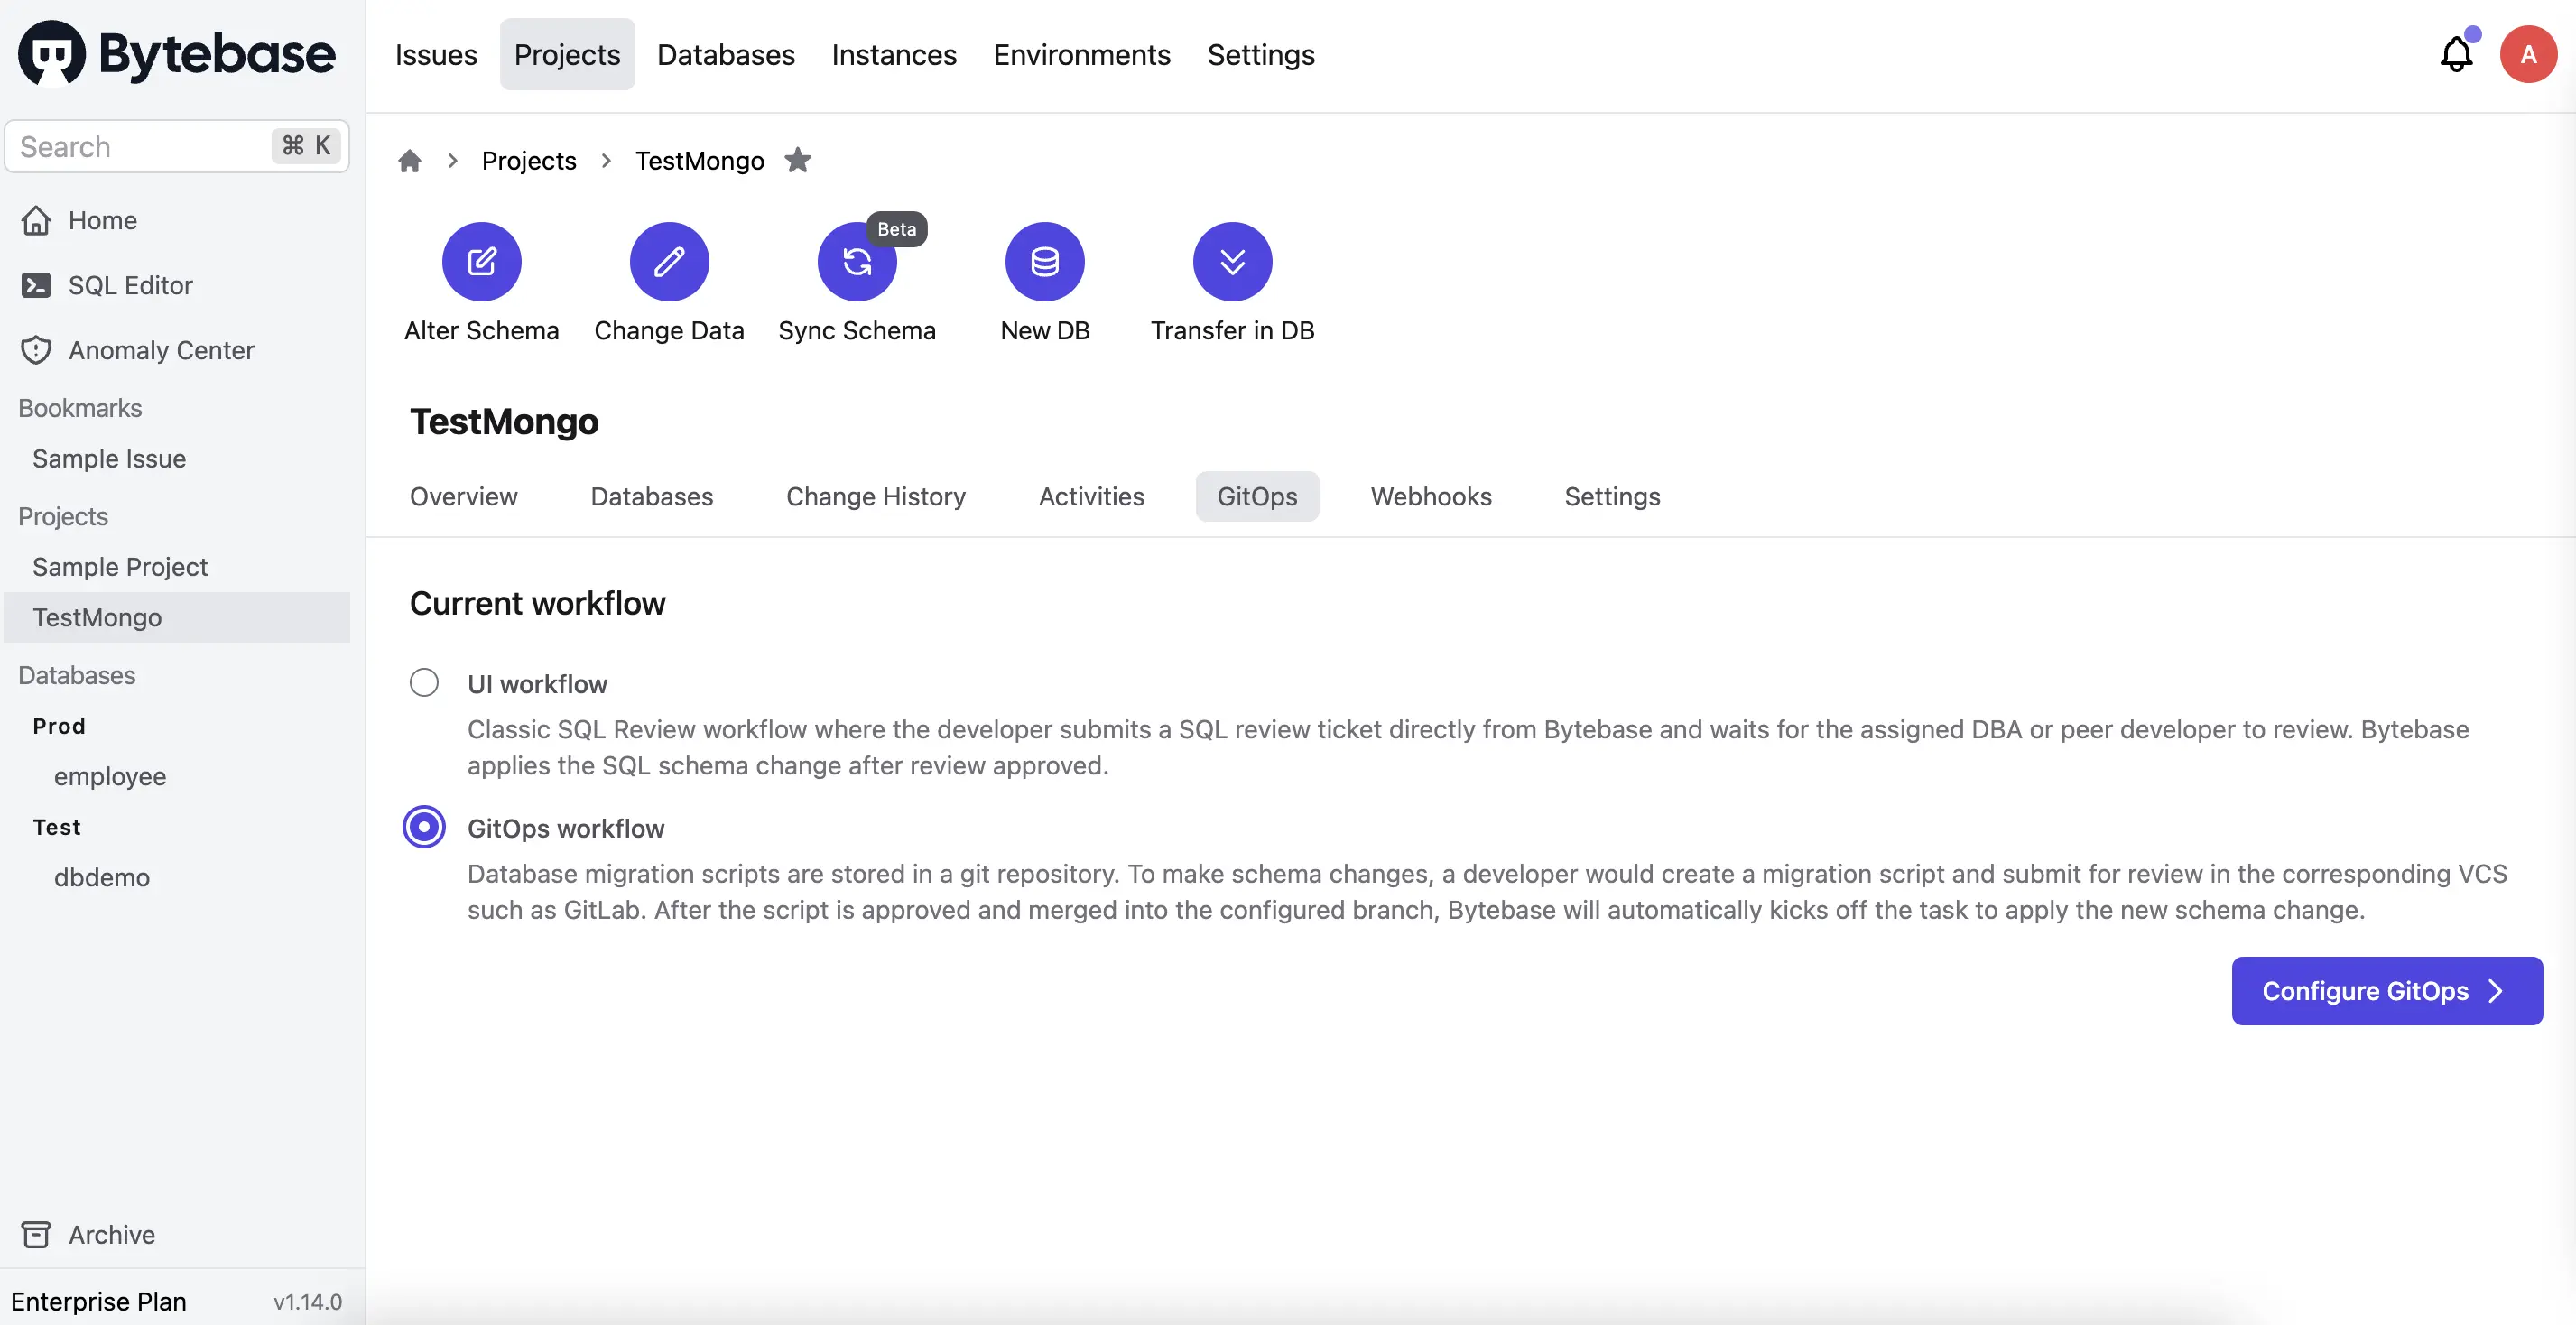Switch to the Change History tab

coord(876,496)
